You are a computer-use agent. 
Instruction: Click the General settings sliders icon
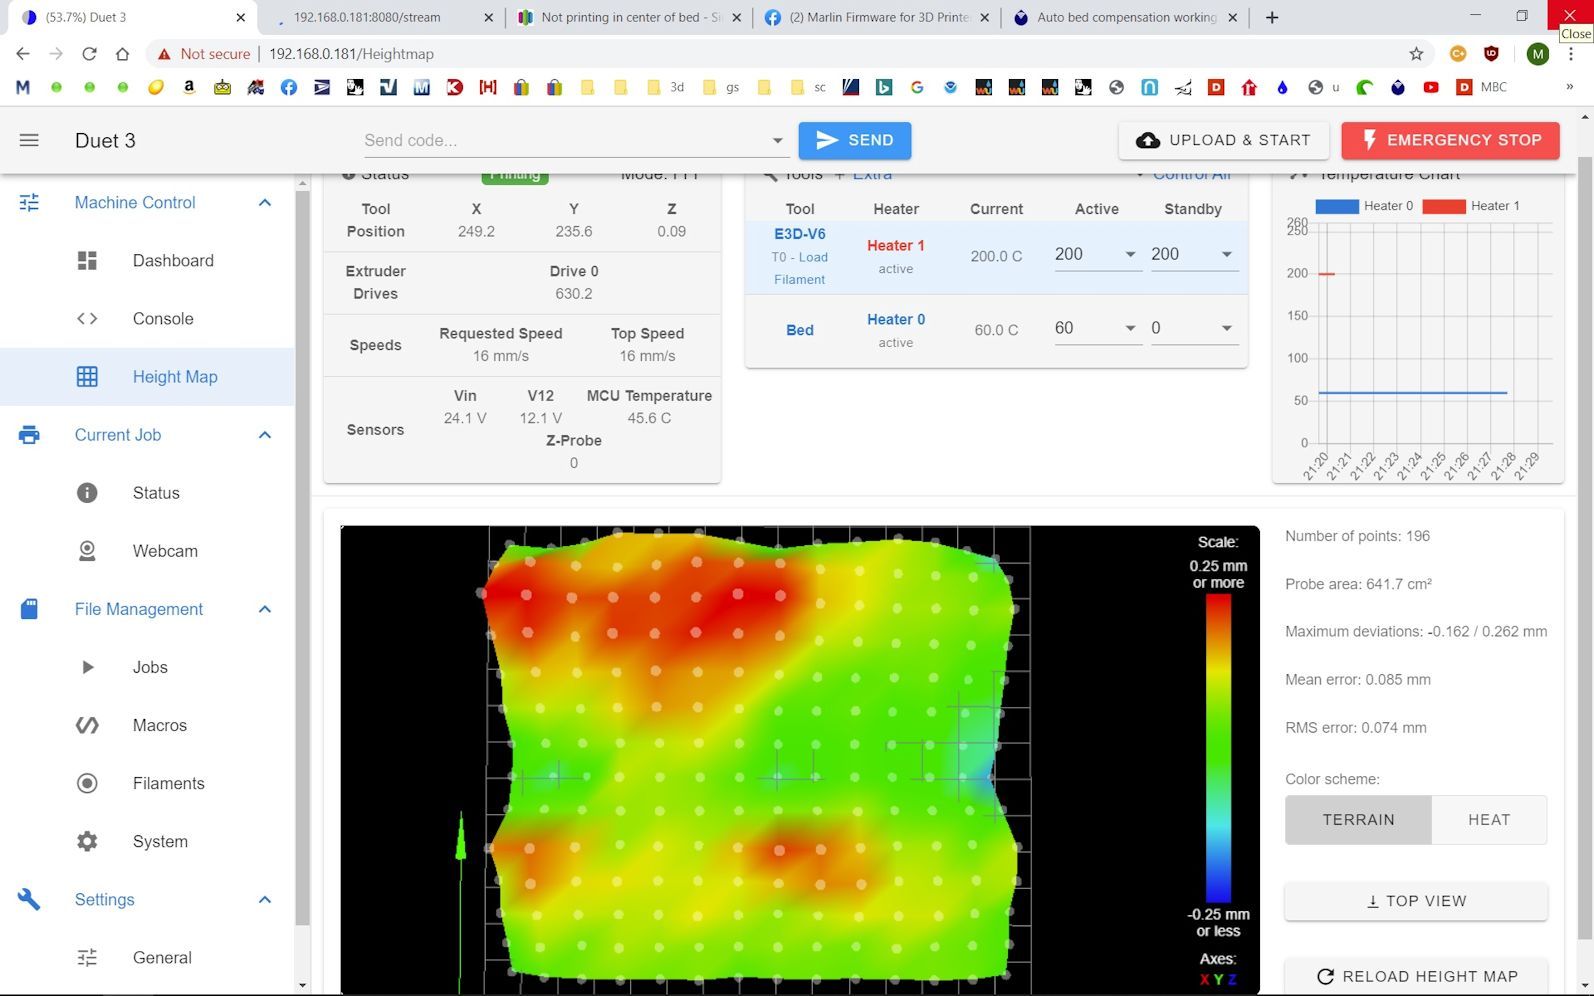[87, 957]
